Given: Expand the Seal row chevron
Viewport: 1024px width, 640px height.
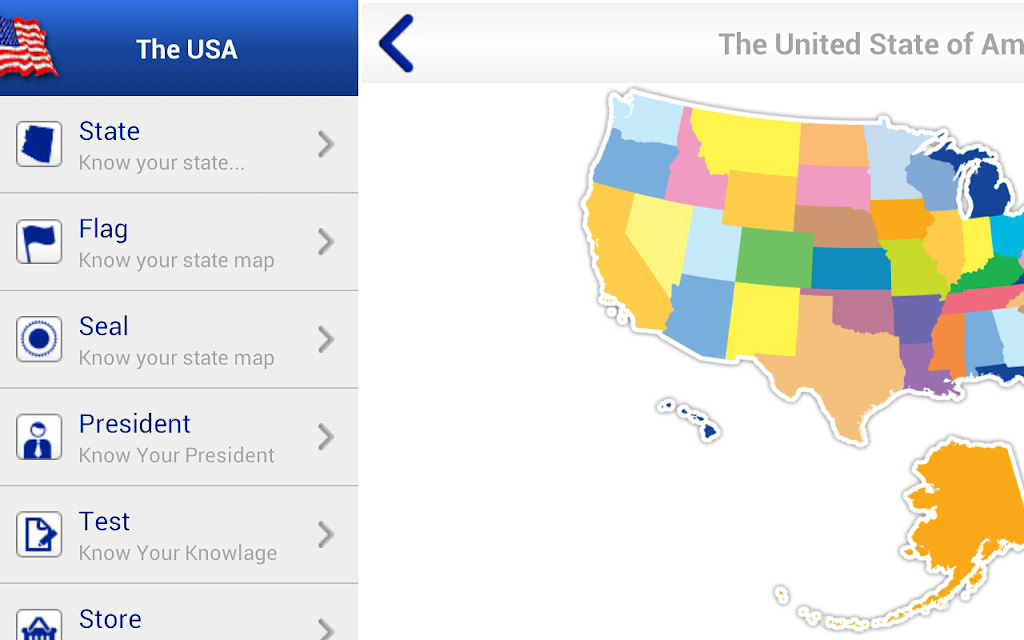Looking at the screenshot, I should tap(326, 340).
